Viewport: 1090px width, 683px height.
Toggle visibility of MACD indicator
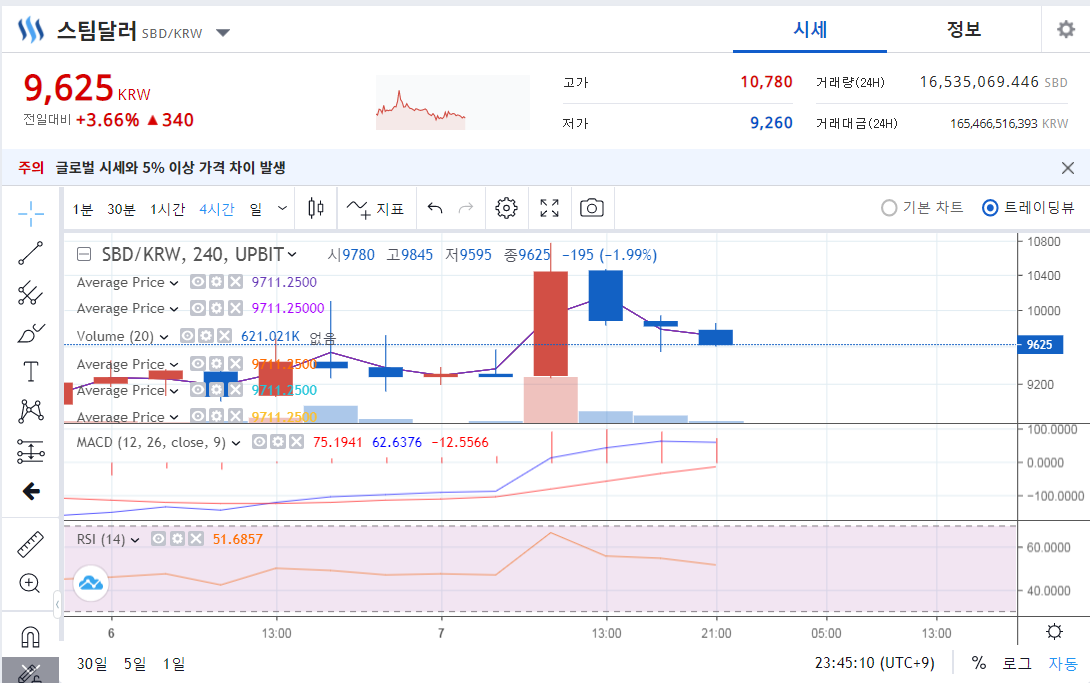259,442
